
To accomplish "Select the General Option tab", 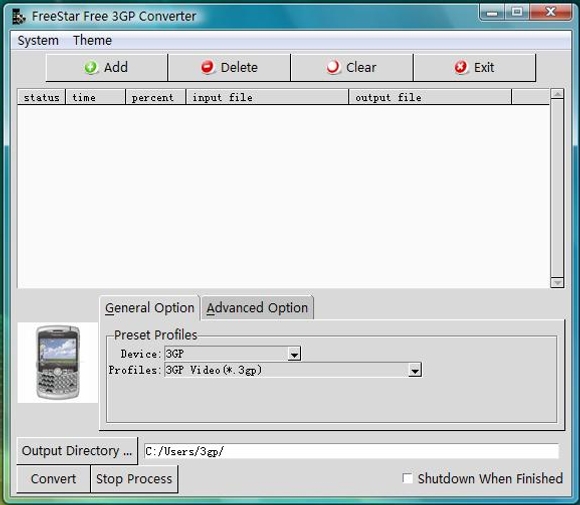I will click(150, 308).
